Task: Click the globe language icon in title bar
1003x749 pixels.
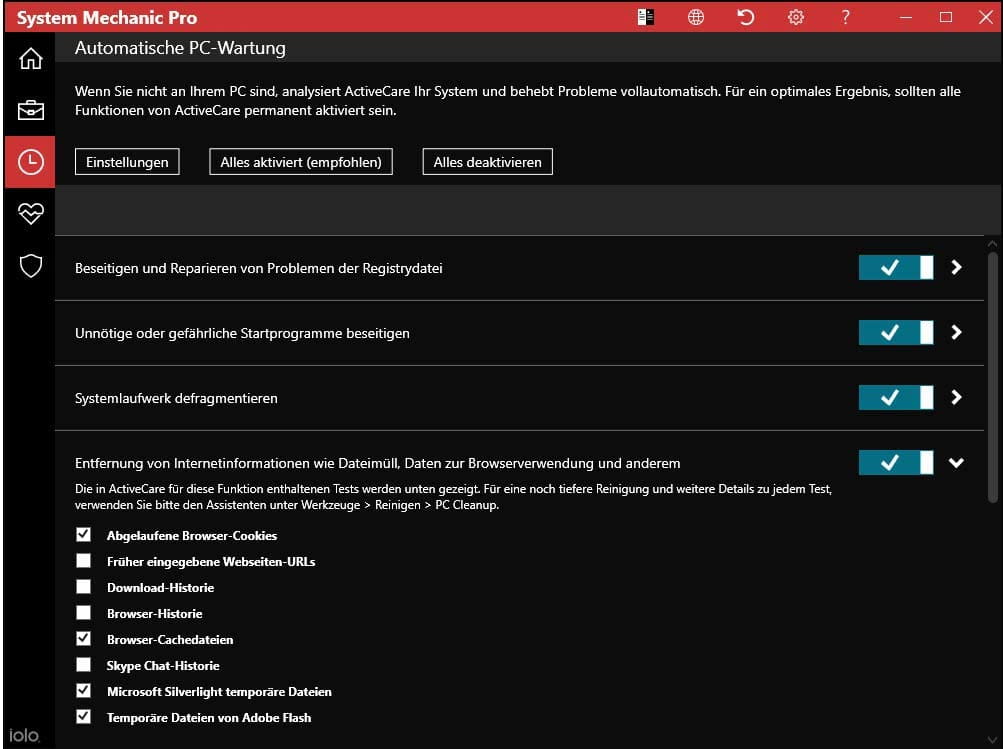Action: [696, 17]
